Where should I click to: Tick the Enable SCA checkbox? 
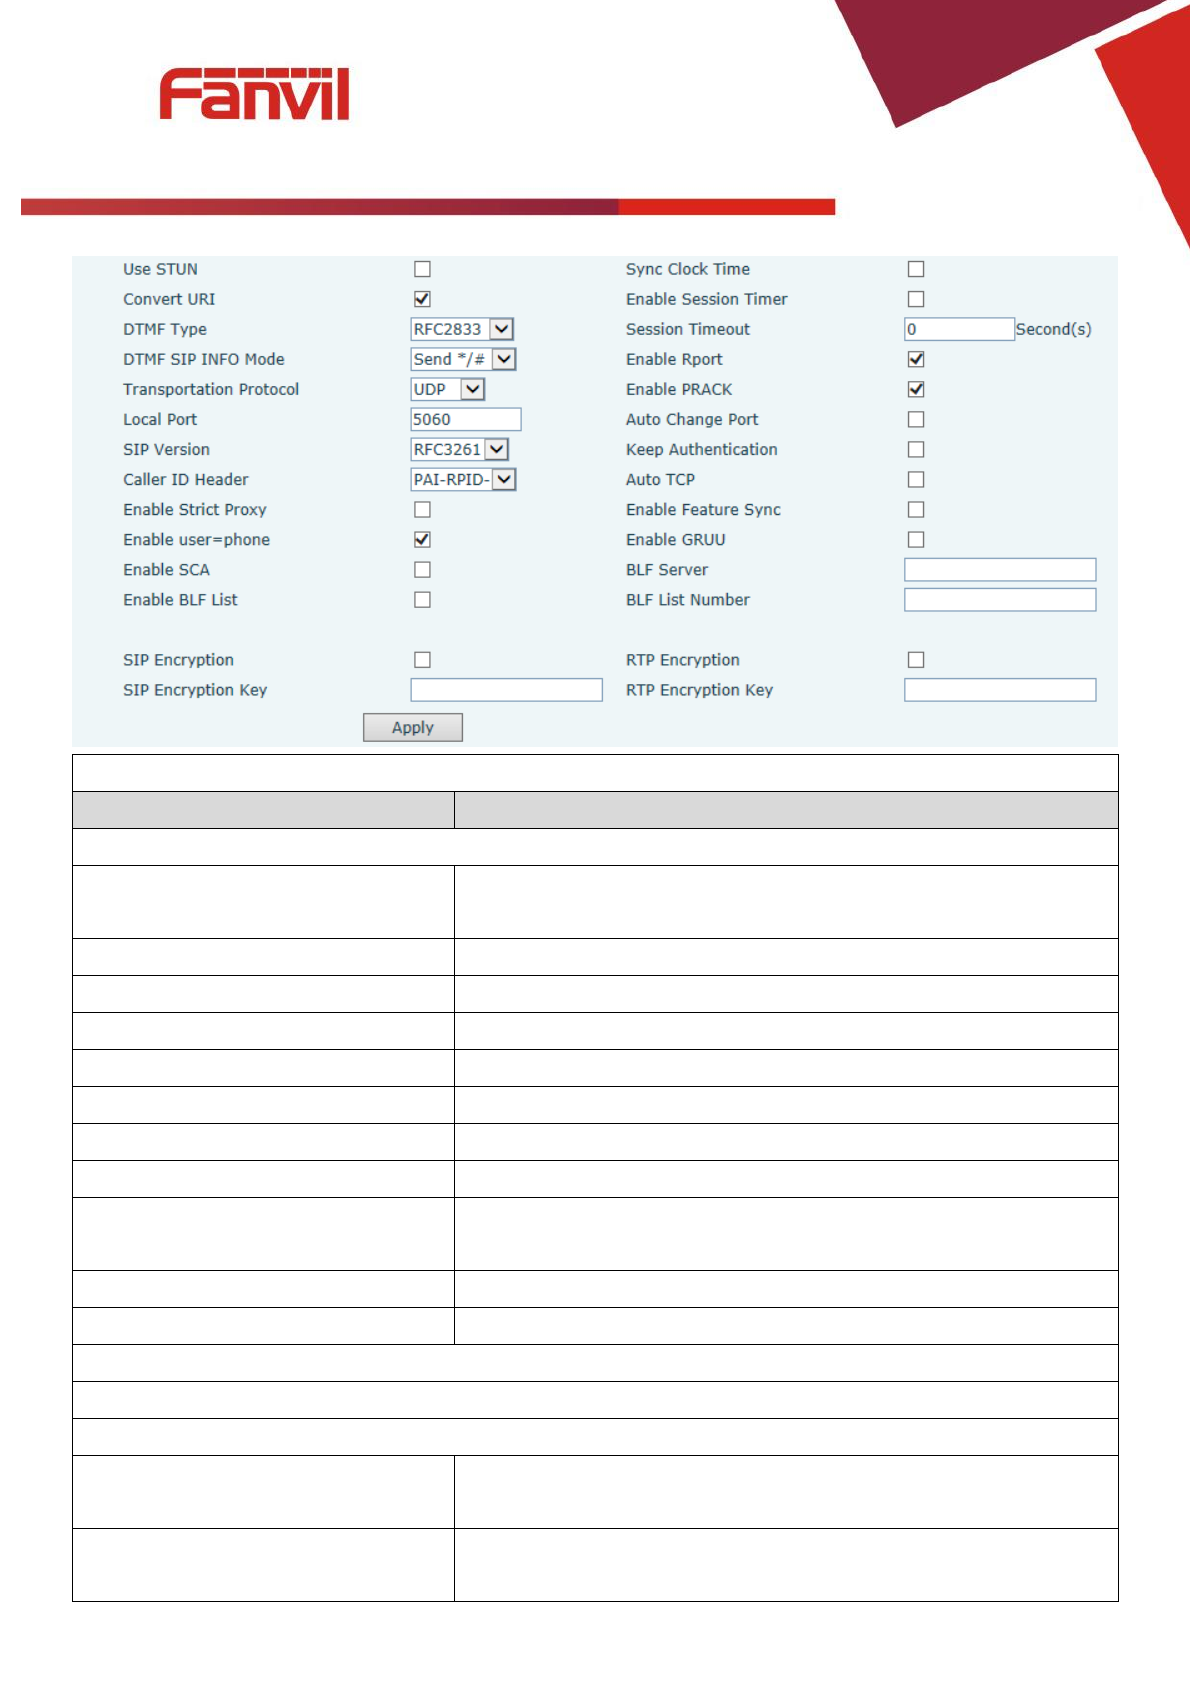point(422,569)
